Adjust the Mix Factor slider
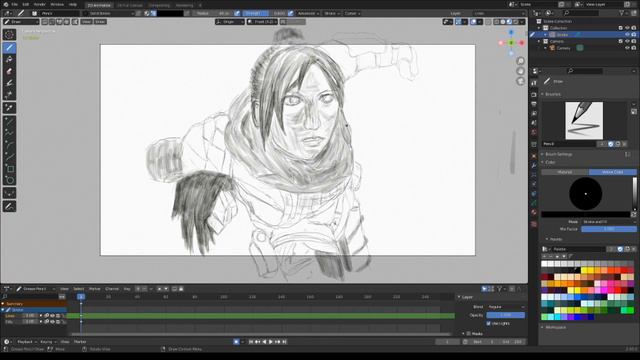The height and width of the screenshot is (360, 640). (x=609, y=229)
